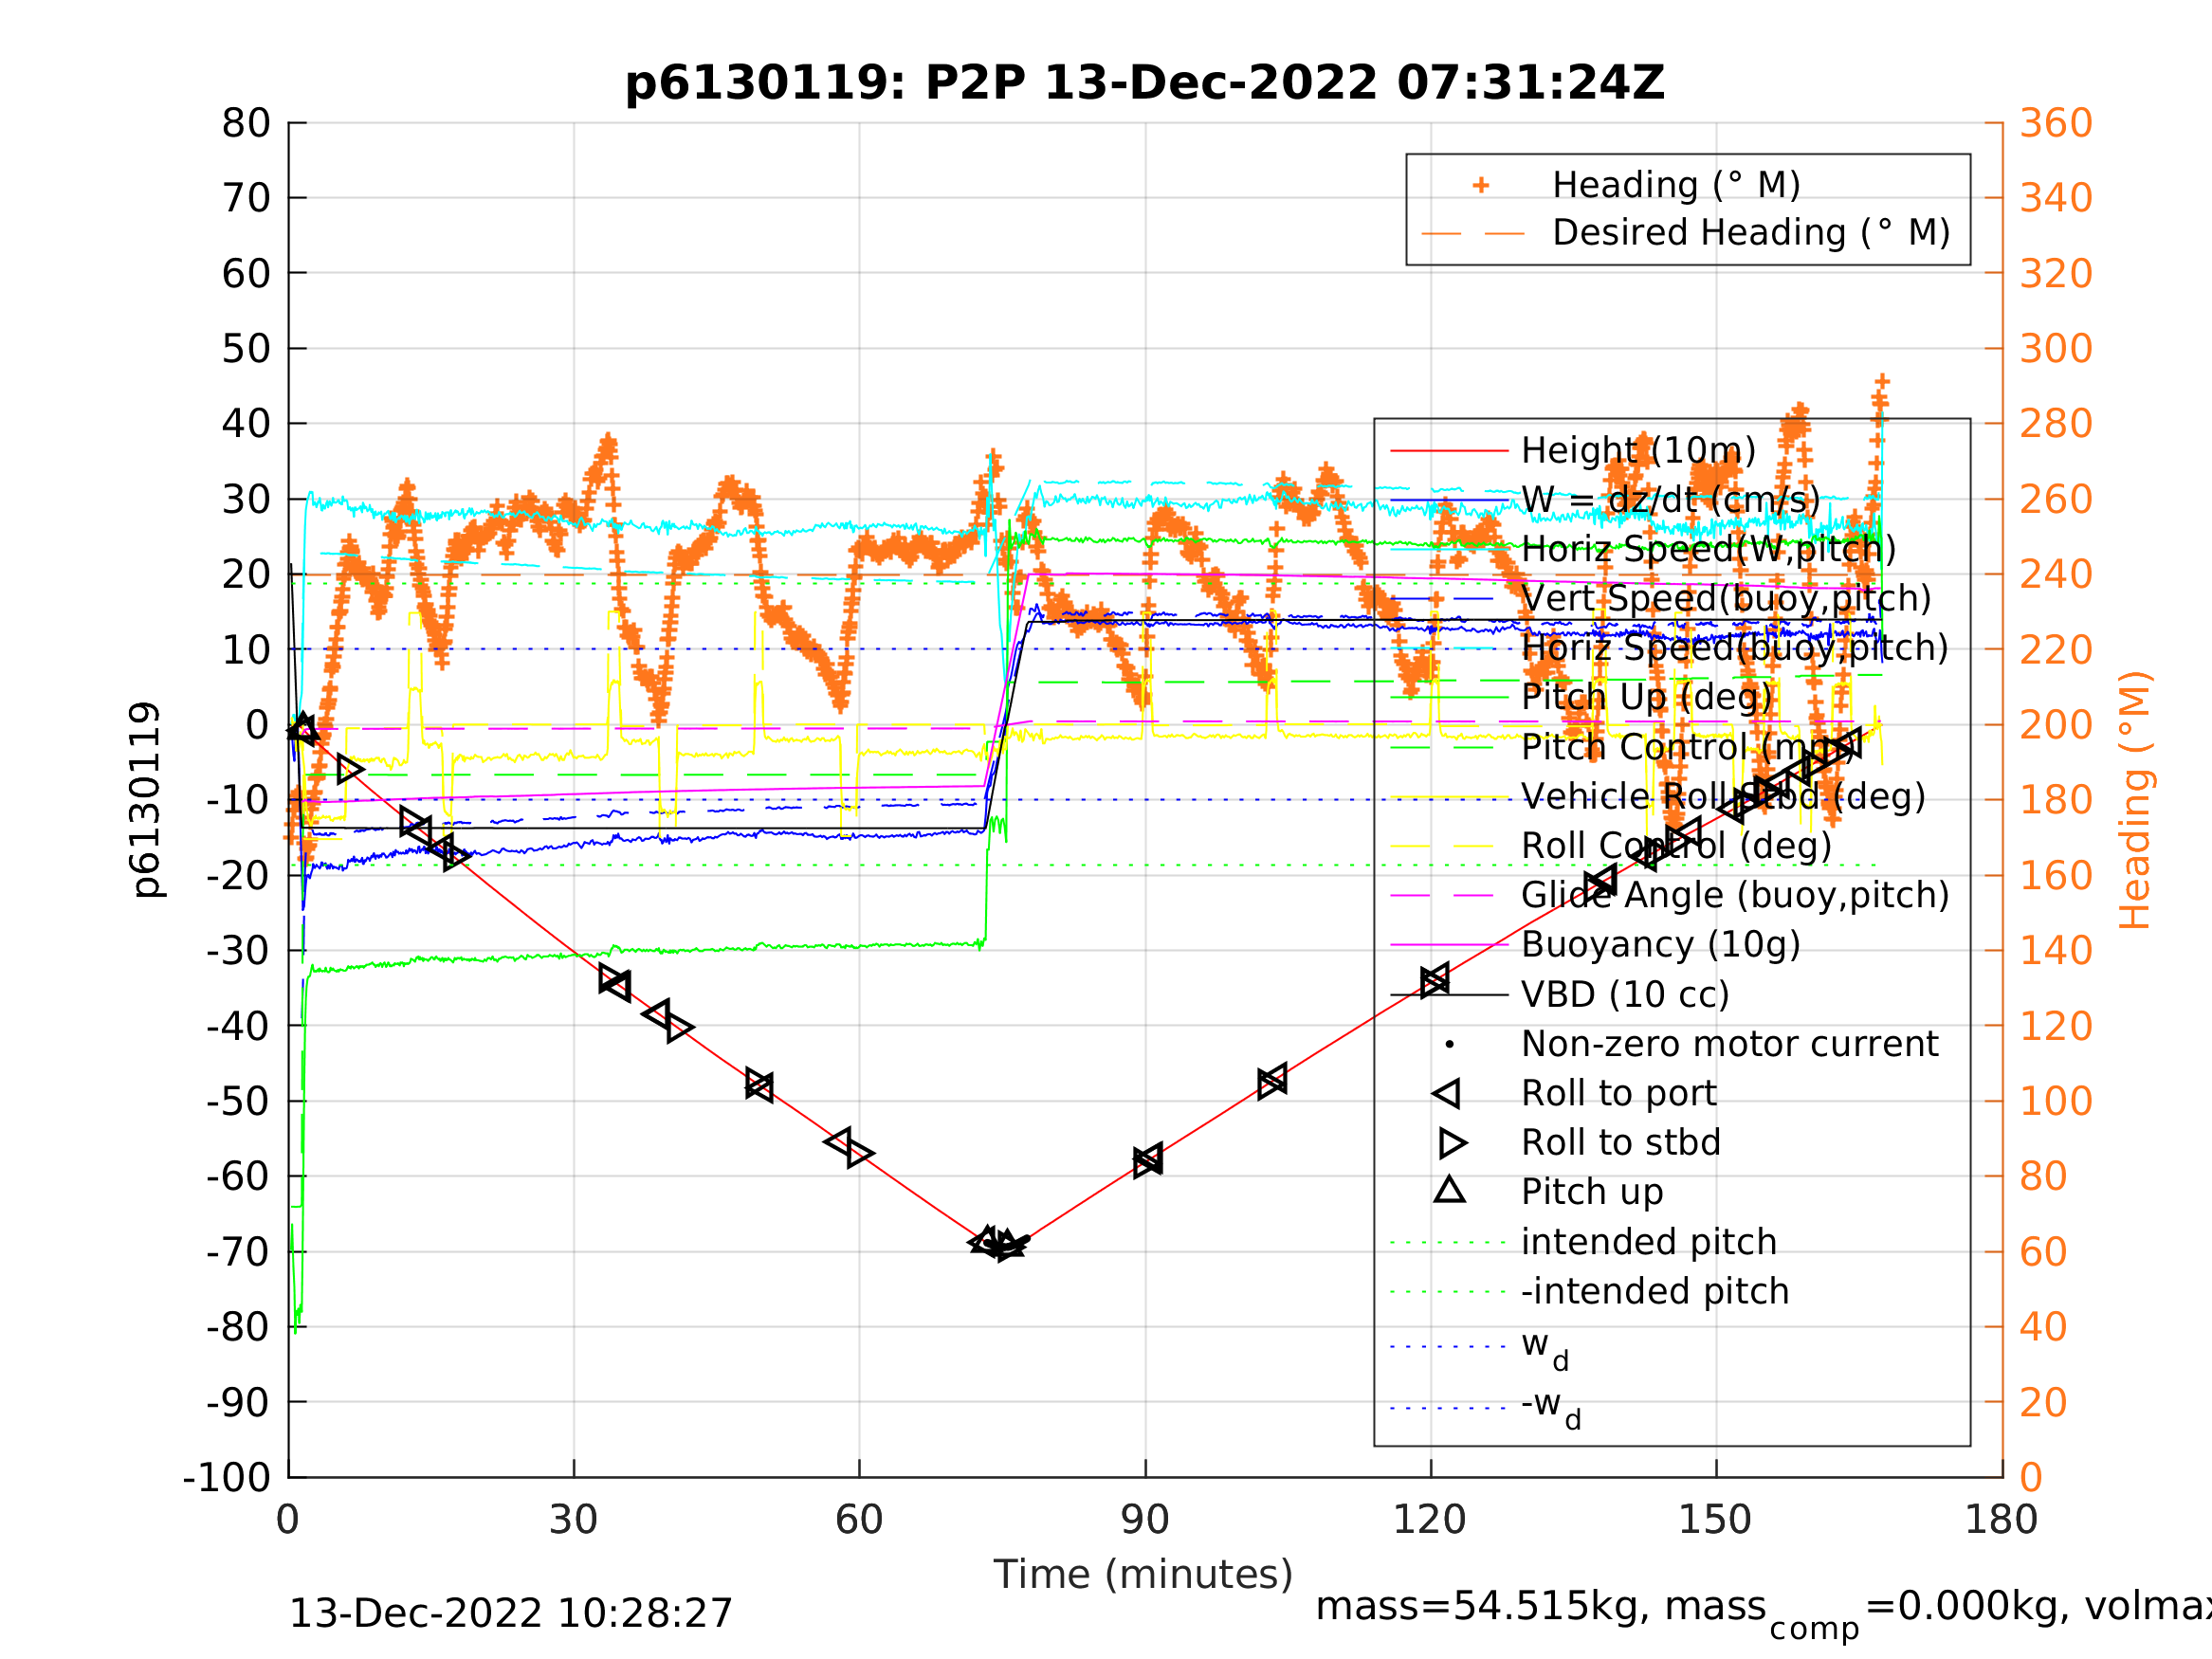Click the right y-axis tick label 360

point(2056,123)
